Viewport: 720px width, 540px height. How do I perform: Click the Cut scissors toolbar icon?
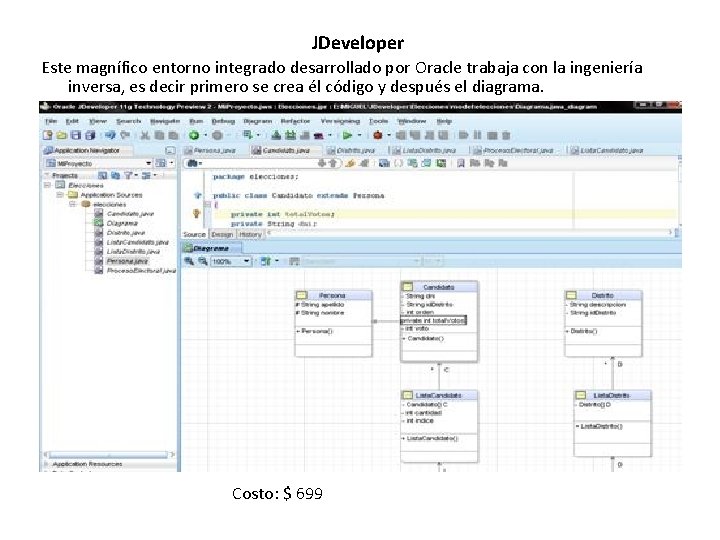[x=145, y=135]
